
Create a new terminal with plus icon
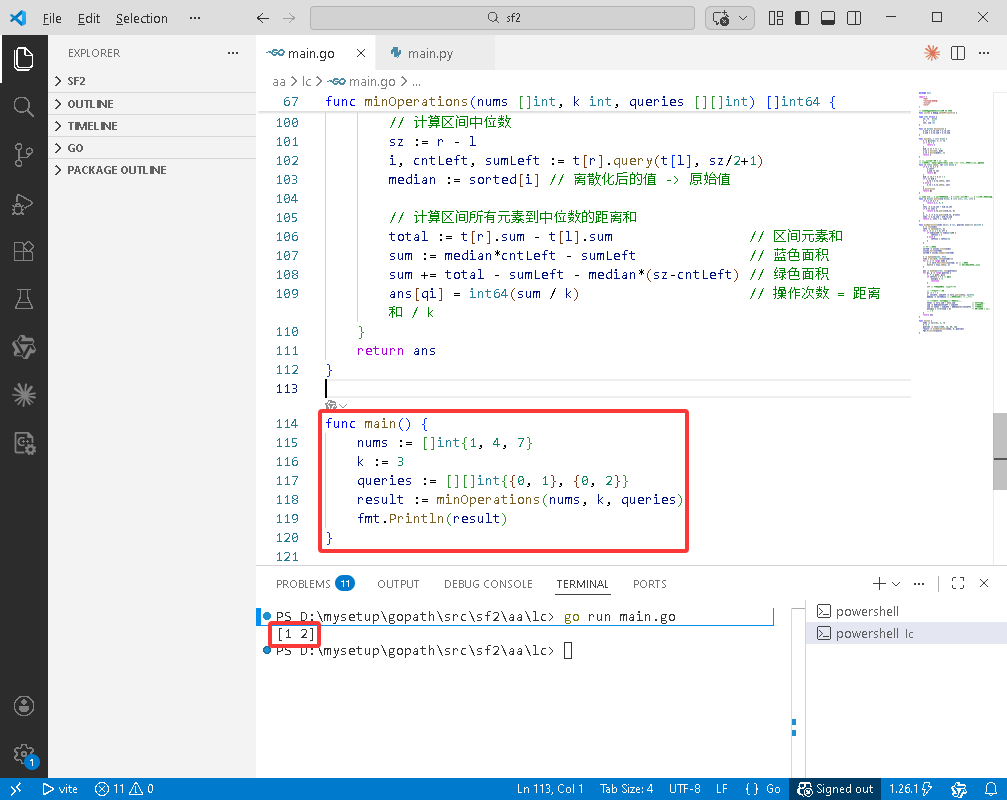[x=879, y=583]
